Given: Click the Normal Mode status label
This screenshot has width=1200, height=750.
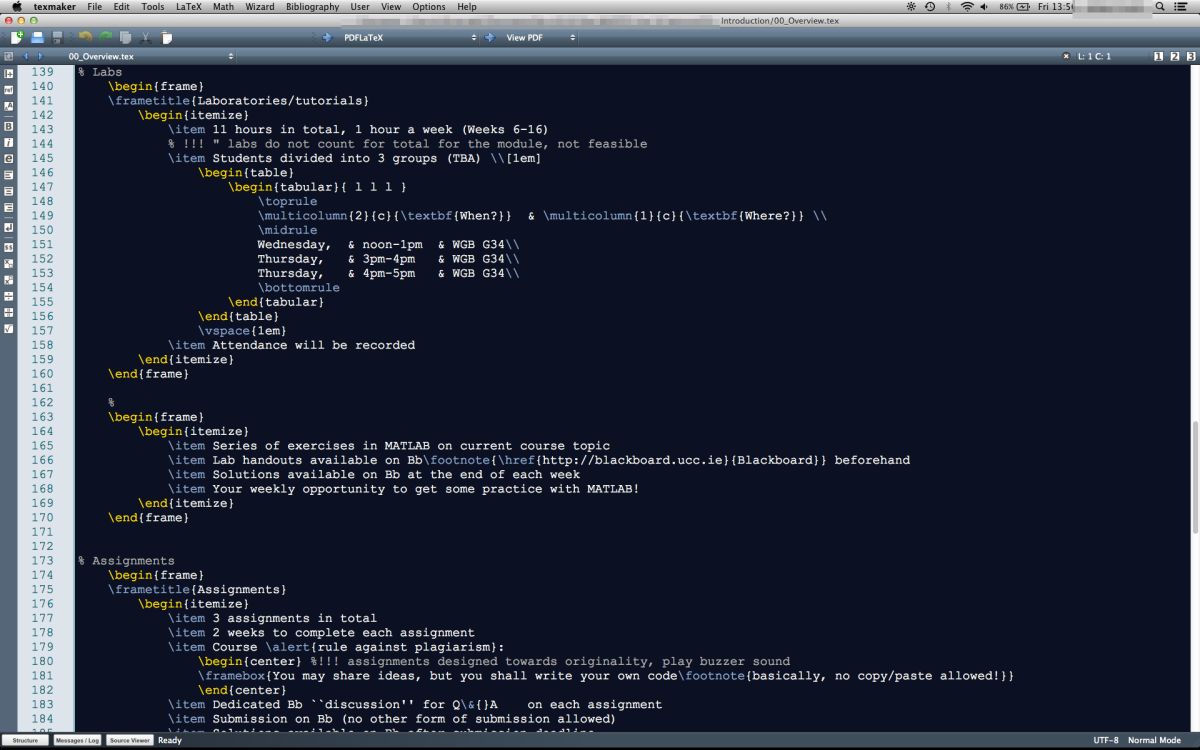Looking at the screenshot, I should 1155,740.
